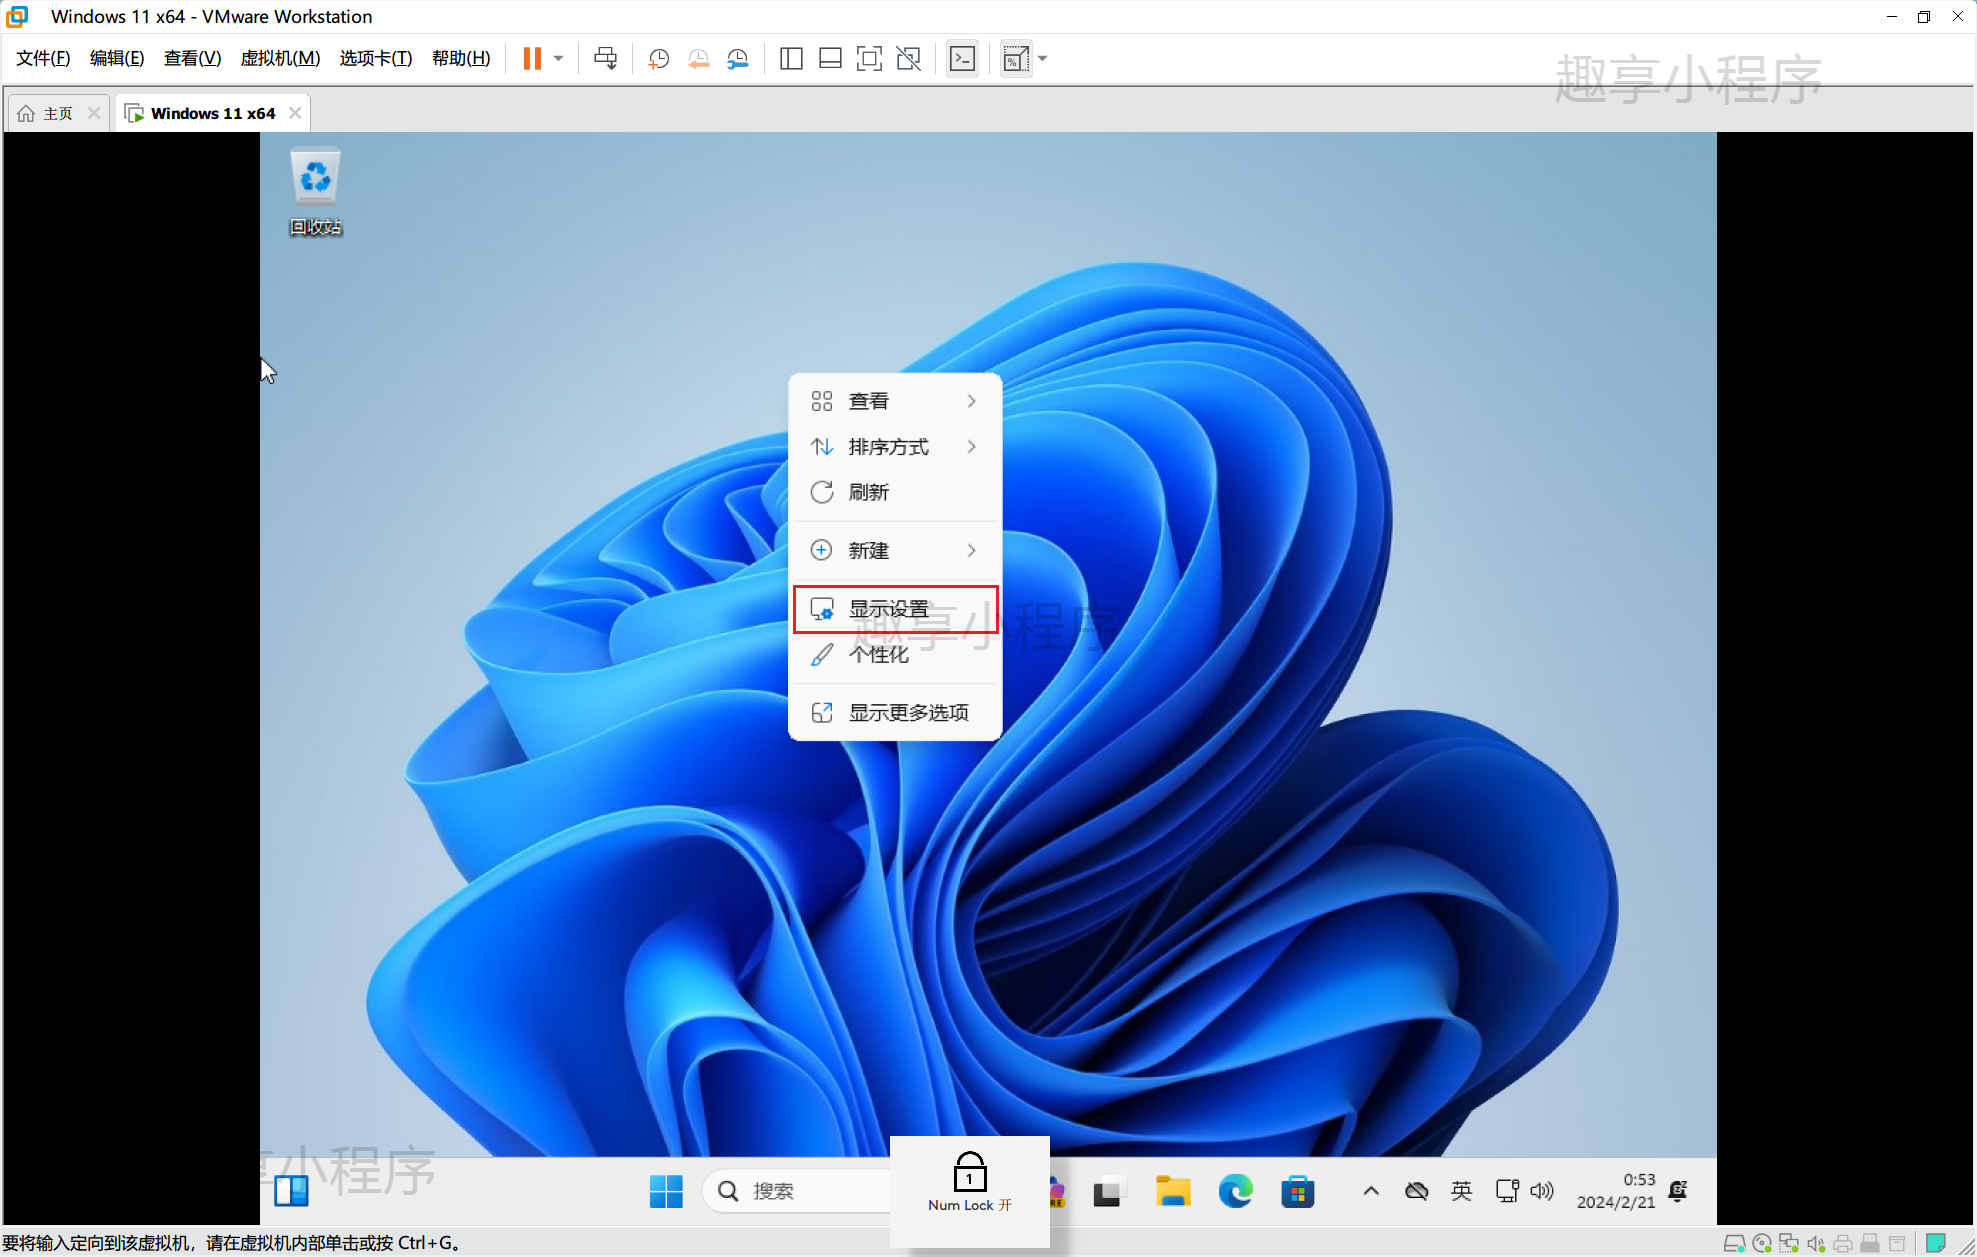Image resolution: width=1977 pixels, height=1257 pixels.
Task: Open the snapshot manager wrench-clock icon
Action: 737,59
